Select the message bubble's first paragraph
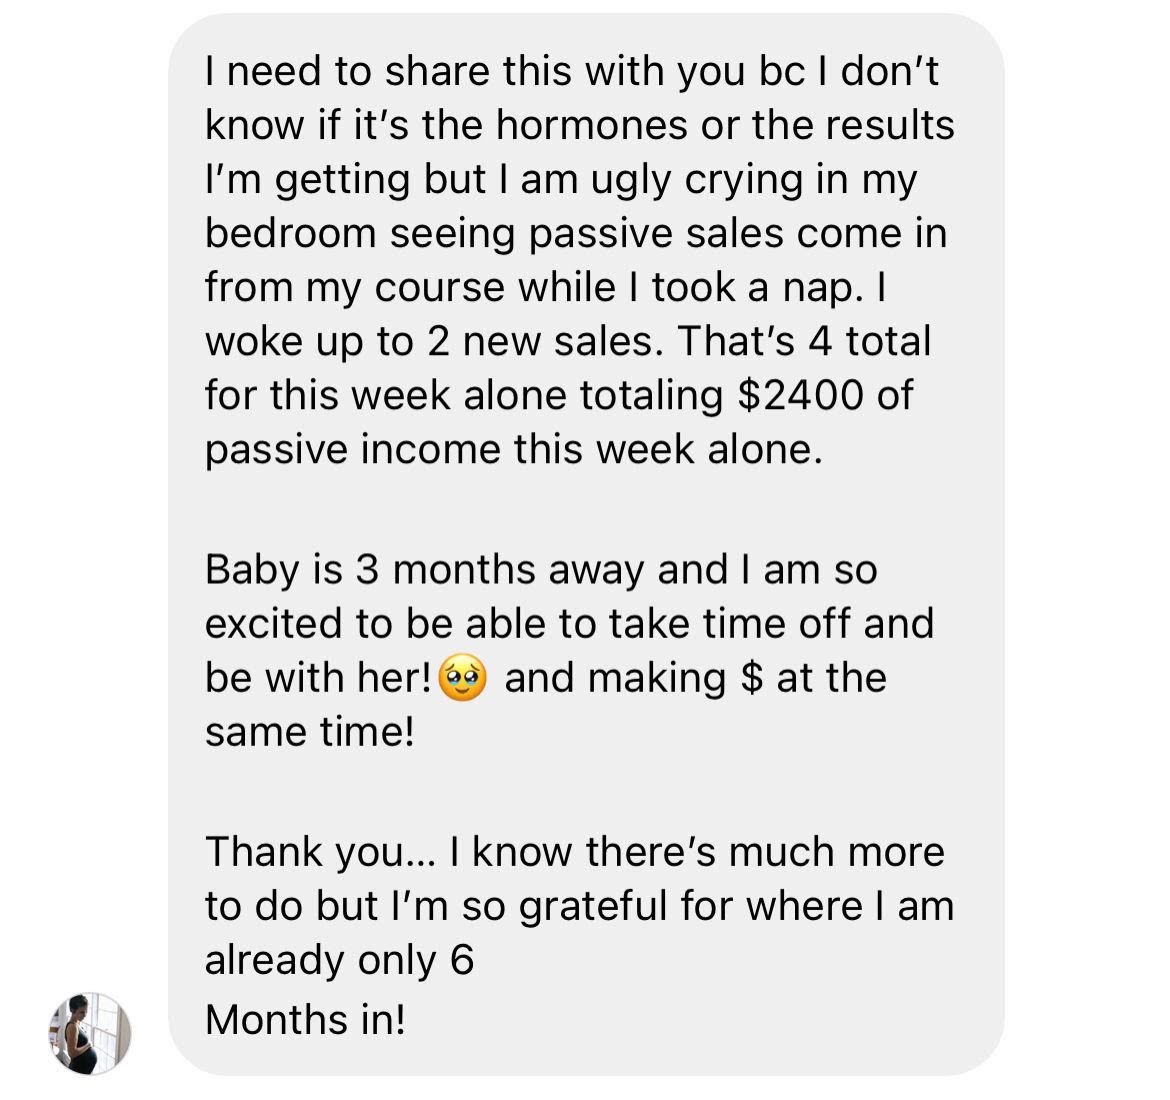Image resolution: width=1170 pixels, height=1100 pixels. 579,260
